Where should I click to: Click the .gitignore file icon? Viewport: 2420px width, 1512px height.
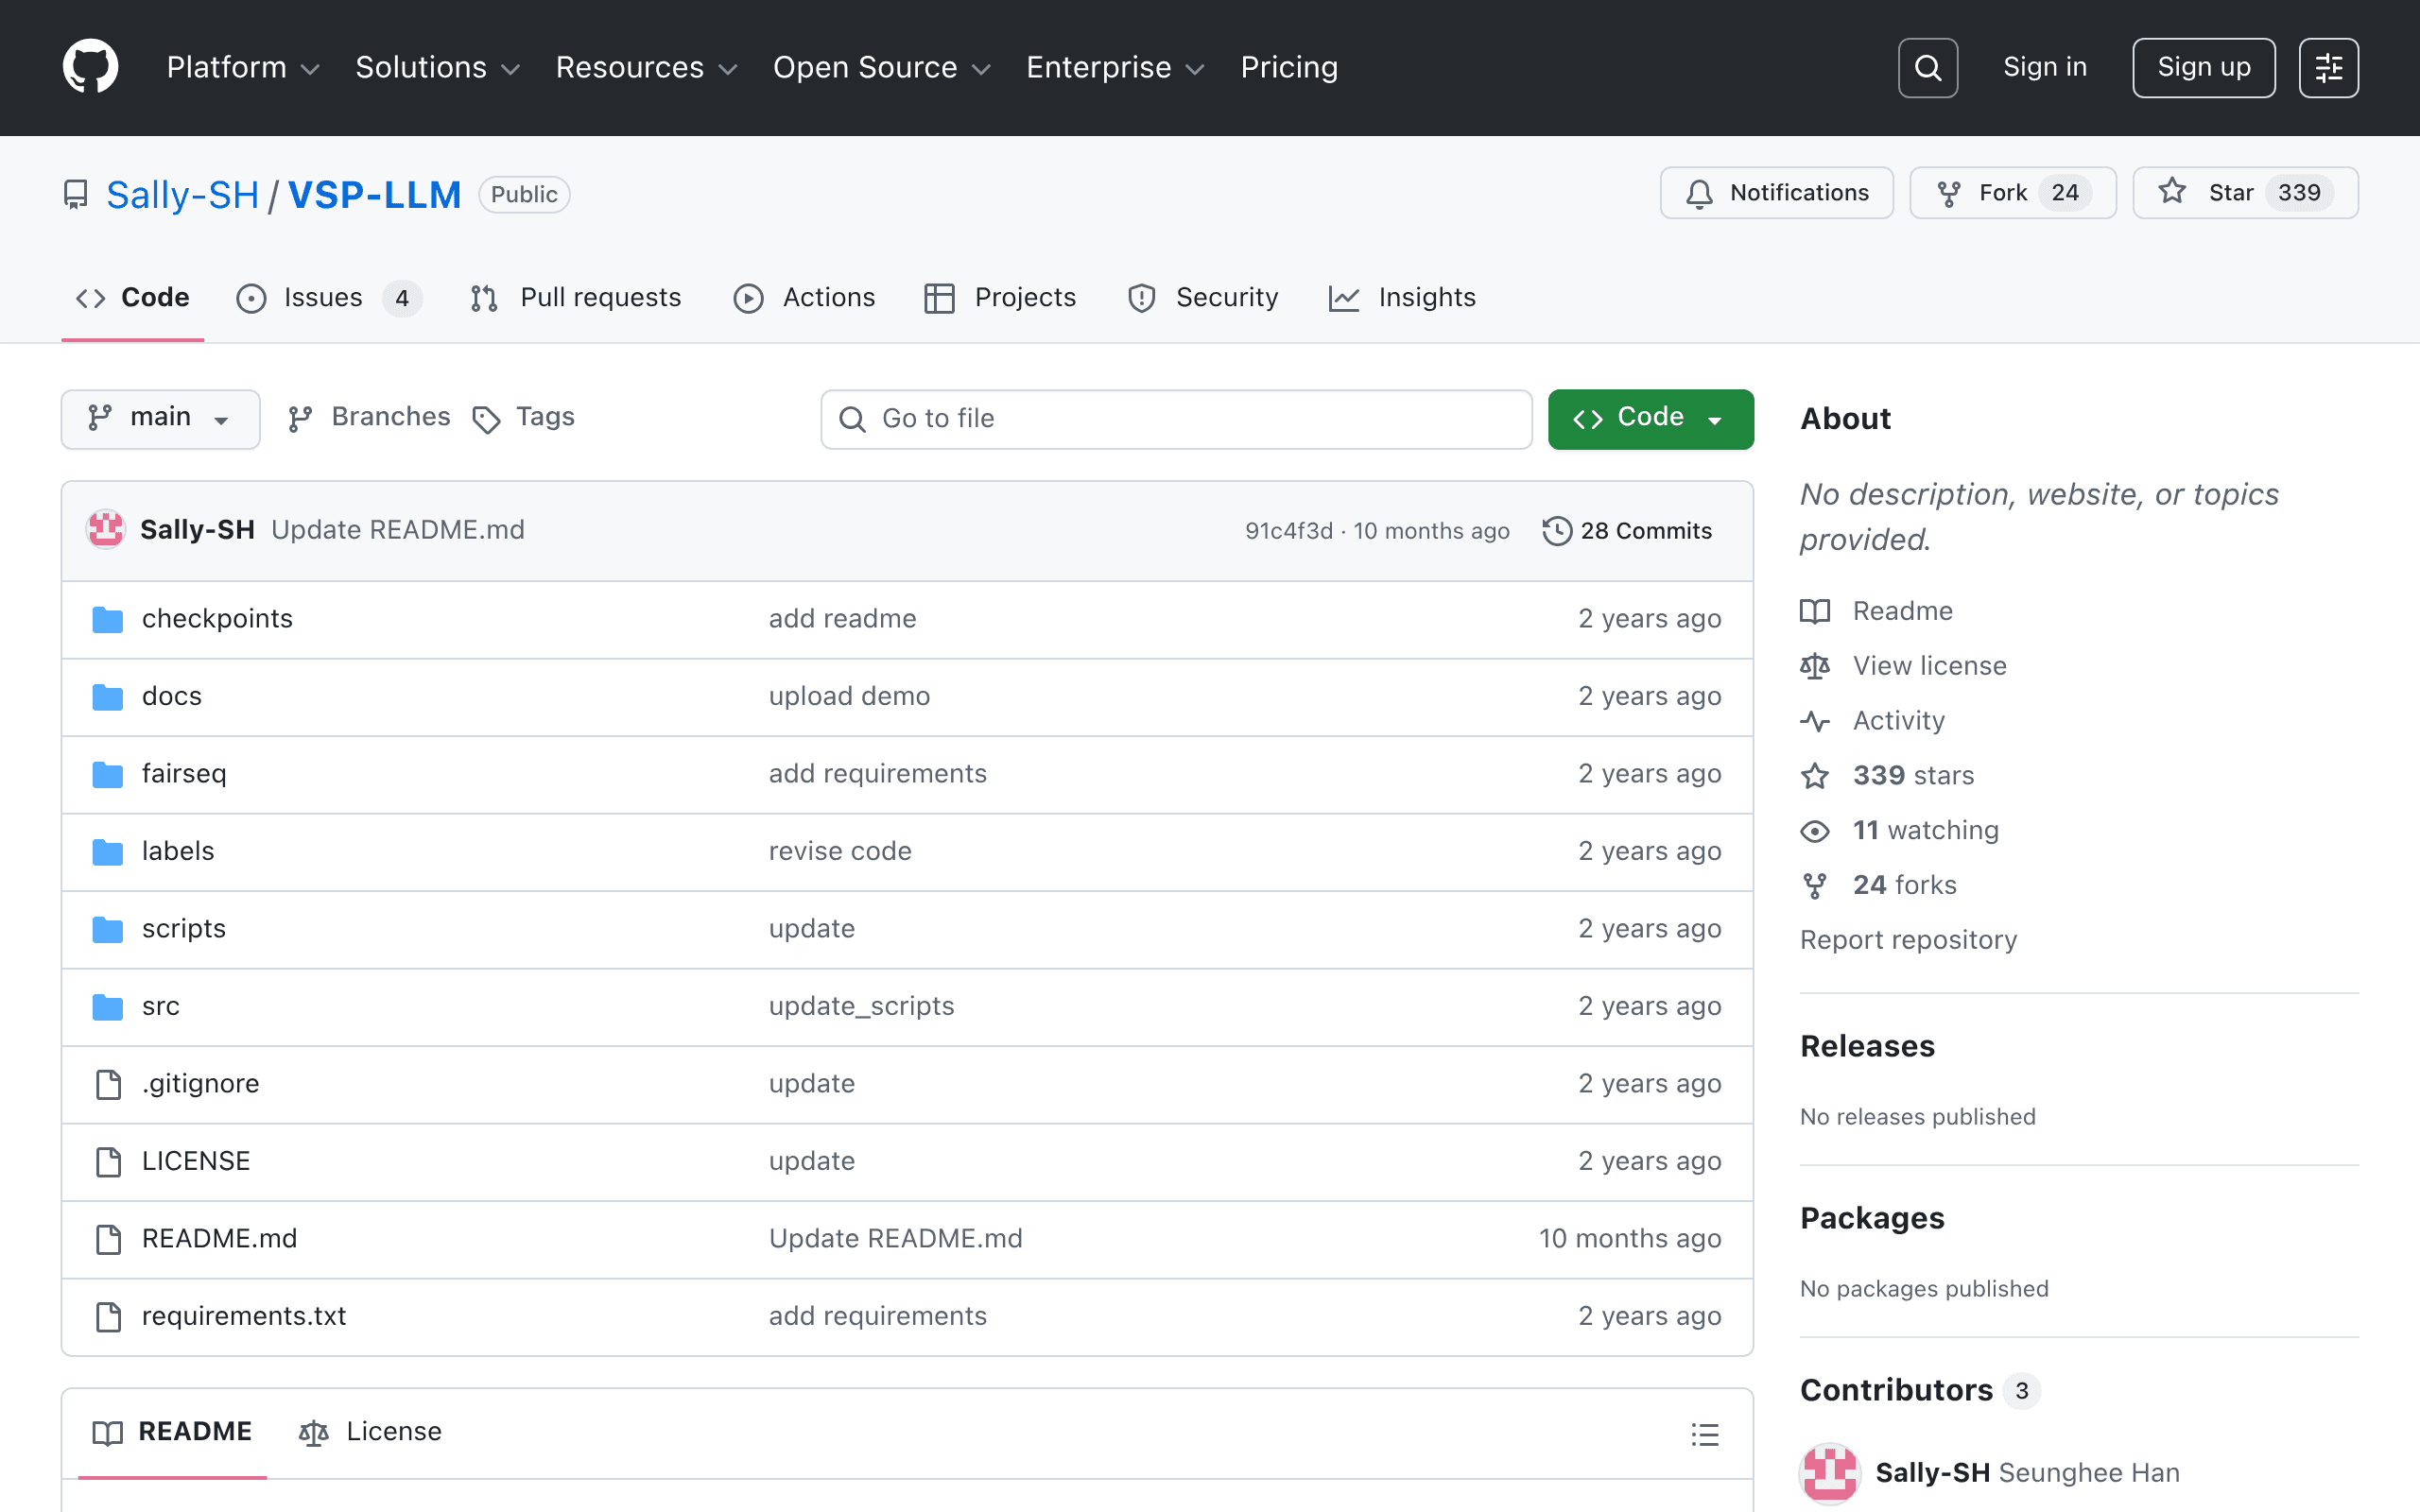[x=108, y=1084]
